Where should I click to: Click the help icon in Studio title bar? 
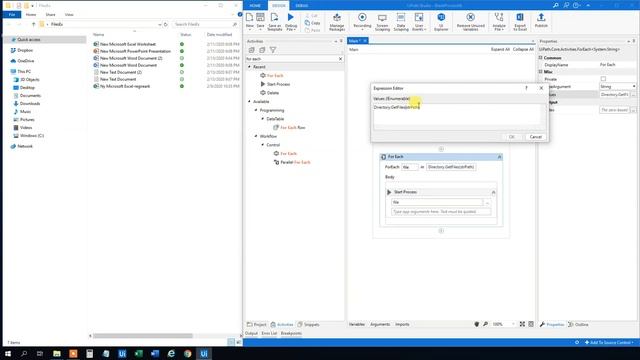[576, 5]
